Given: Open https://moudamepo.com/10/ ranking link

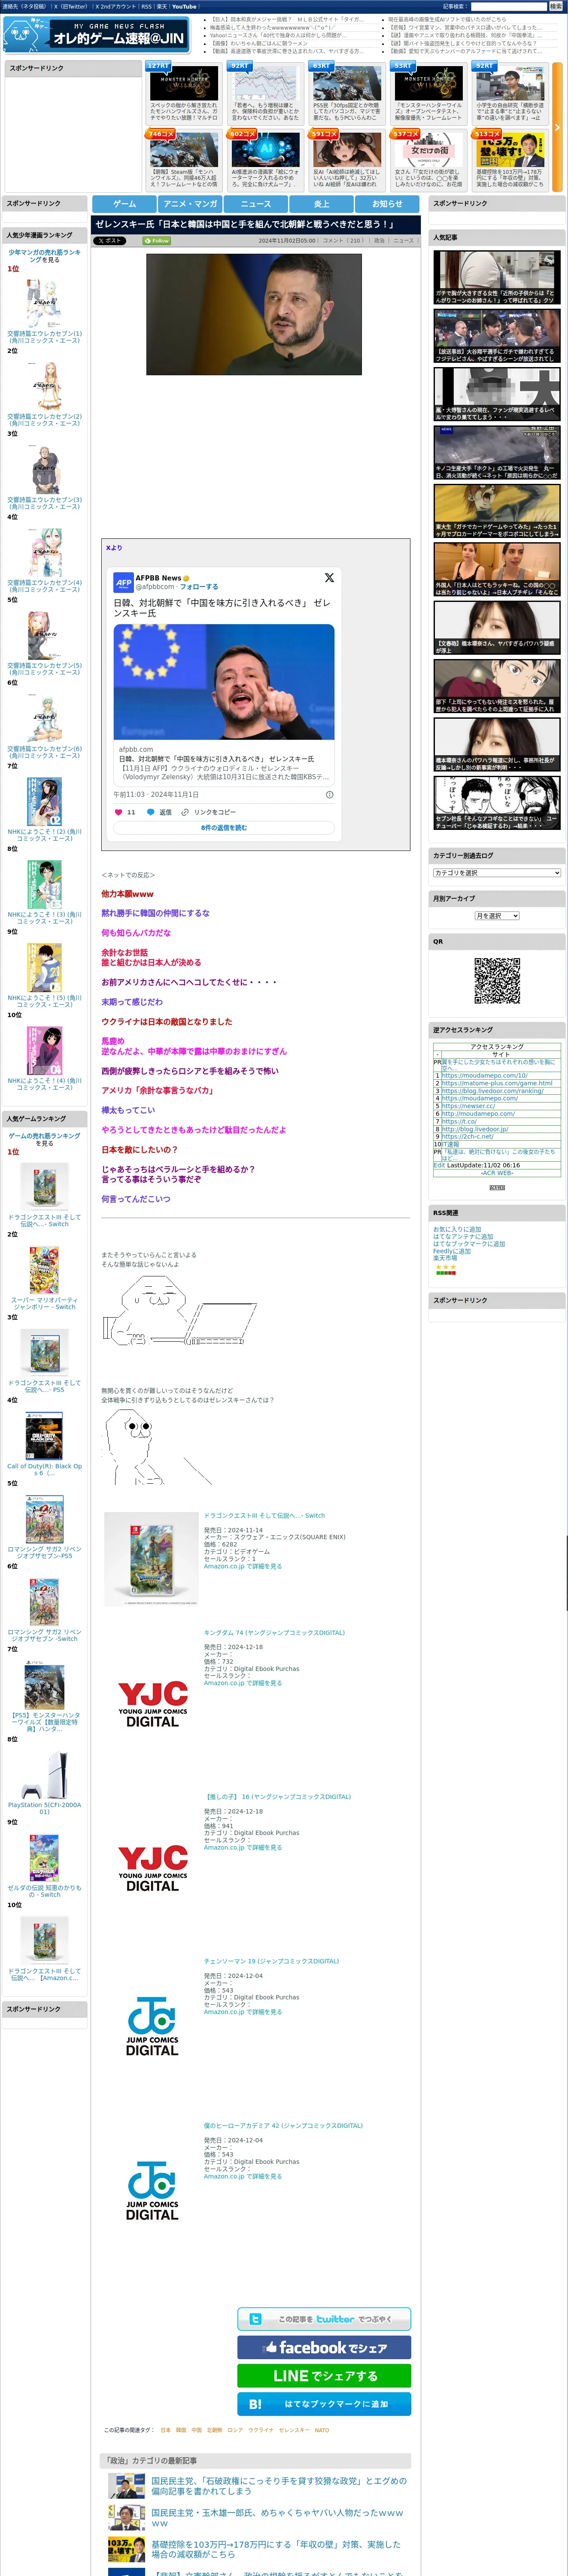Looking at the screenshot, I should (485, 1076).
